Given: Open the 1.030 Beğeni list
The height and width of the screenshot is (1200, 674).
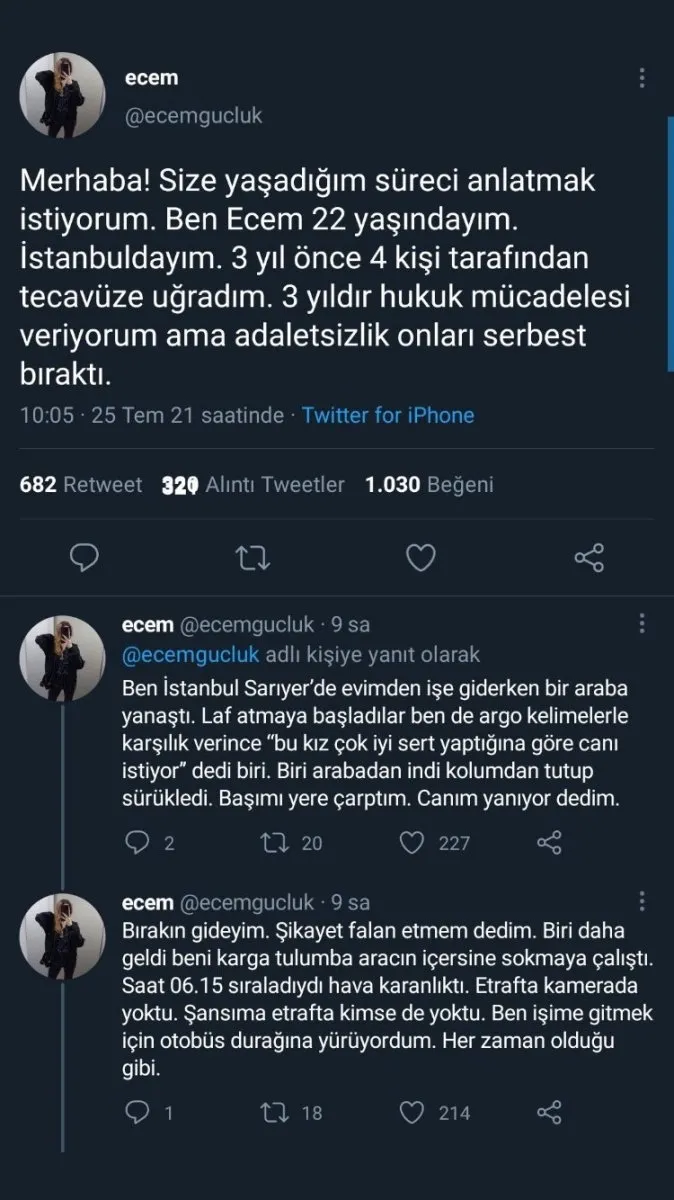Looking at the screenshot, I should 427,484.
